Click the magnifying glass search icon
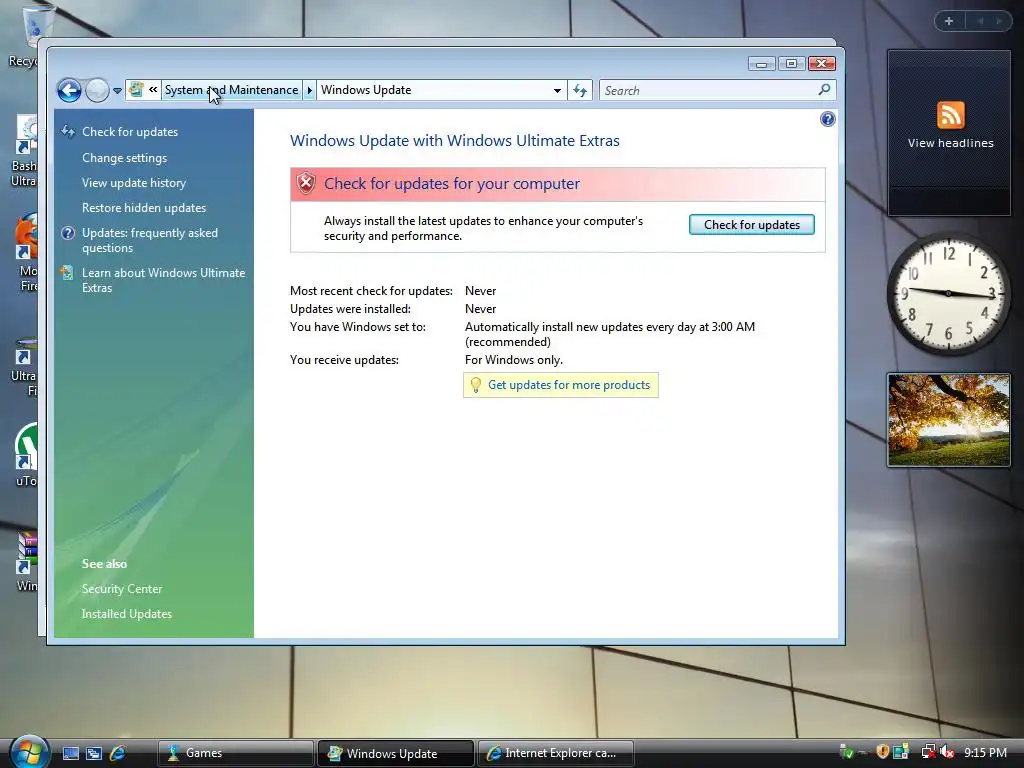This screenshot has width=1024, height=768. coord(825,89)
